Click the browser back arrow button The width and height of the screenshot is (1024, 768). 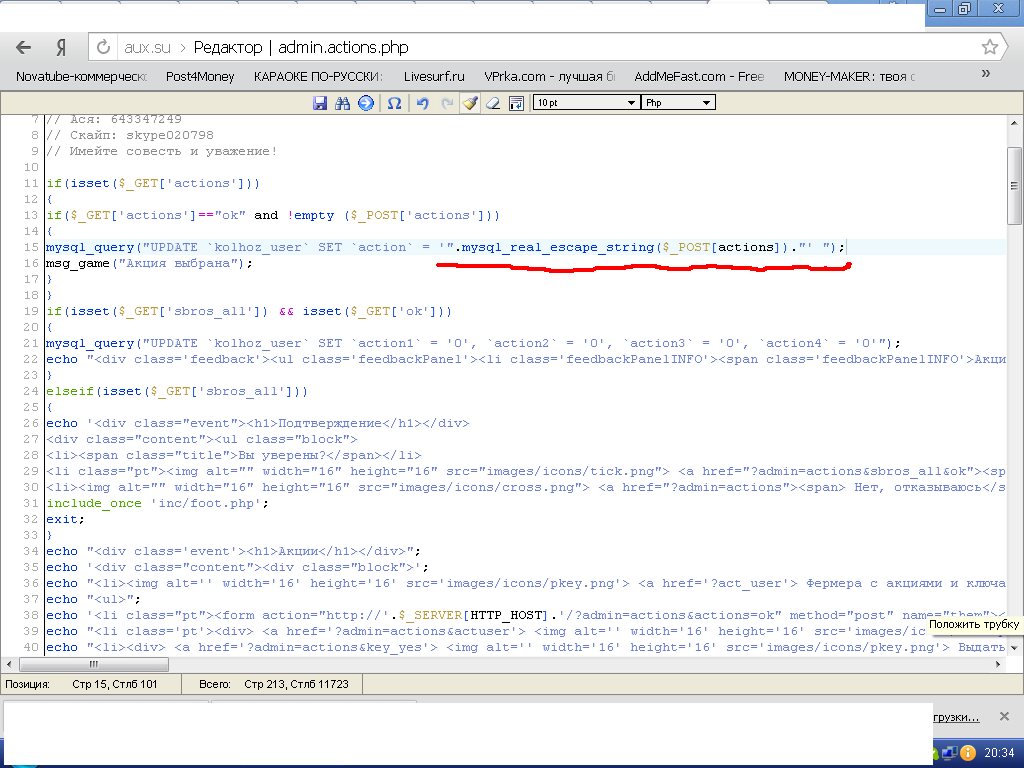(x=24, y=47)
